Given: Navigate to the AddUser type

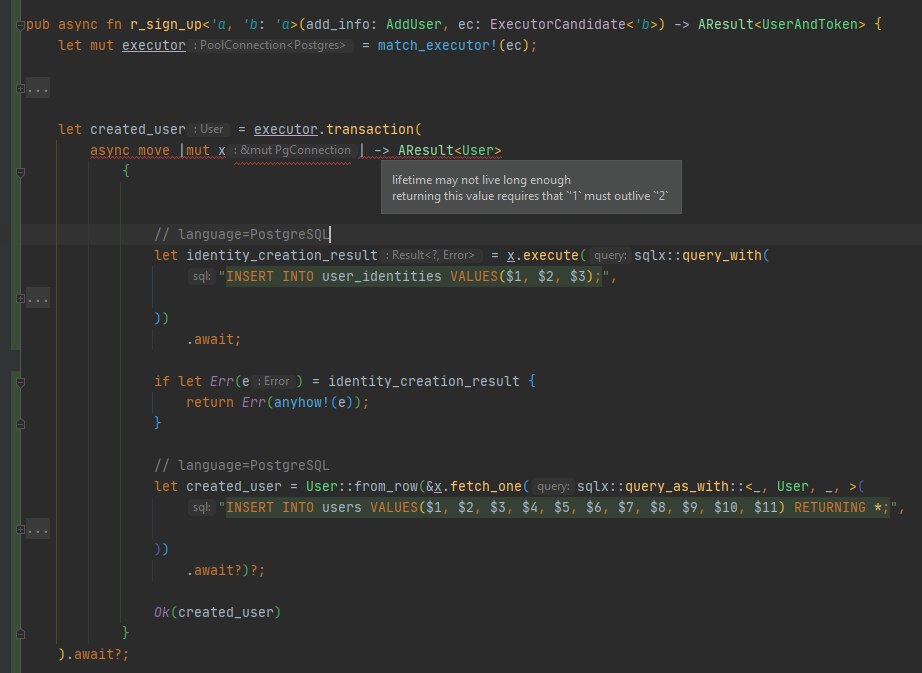Looking at the screenshot, I should [414, 25].
